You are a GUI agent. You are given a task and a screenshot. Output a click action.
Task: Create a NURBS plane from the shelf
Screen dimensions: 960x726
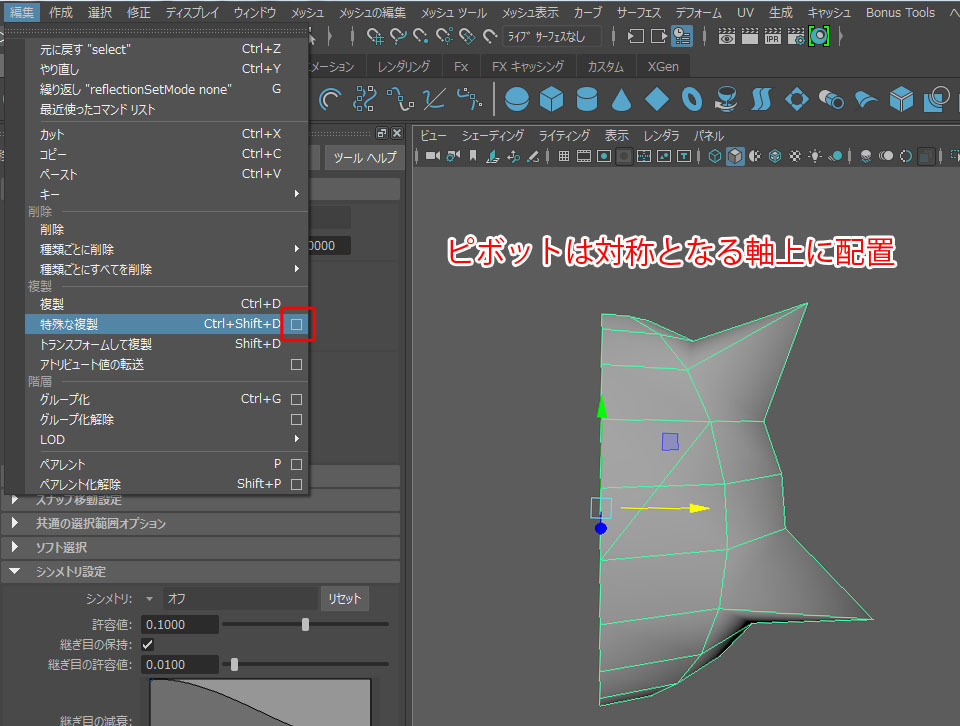656,99
